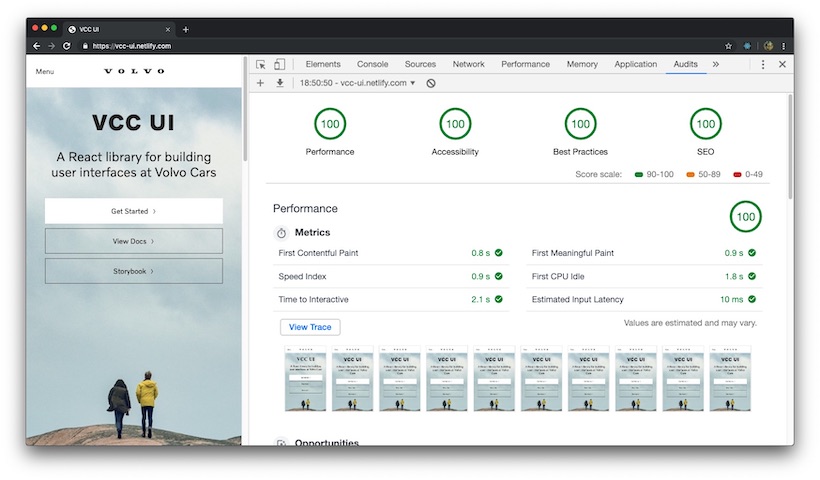820x480 pixels.
Task: Click the Get Started button
Action: tap(133, 211)
